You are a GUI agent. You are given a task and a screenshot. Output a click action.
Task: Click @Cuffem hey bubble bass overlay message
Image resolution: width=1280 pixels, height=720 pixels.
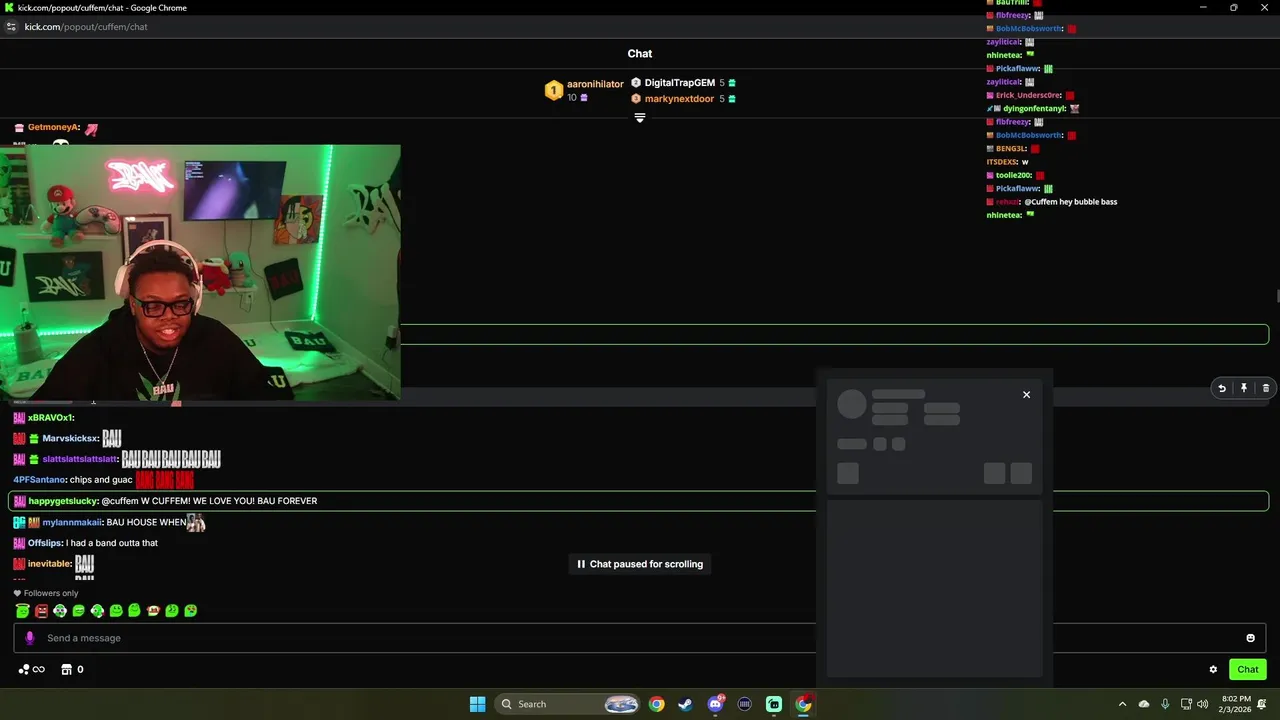1070,202
